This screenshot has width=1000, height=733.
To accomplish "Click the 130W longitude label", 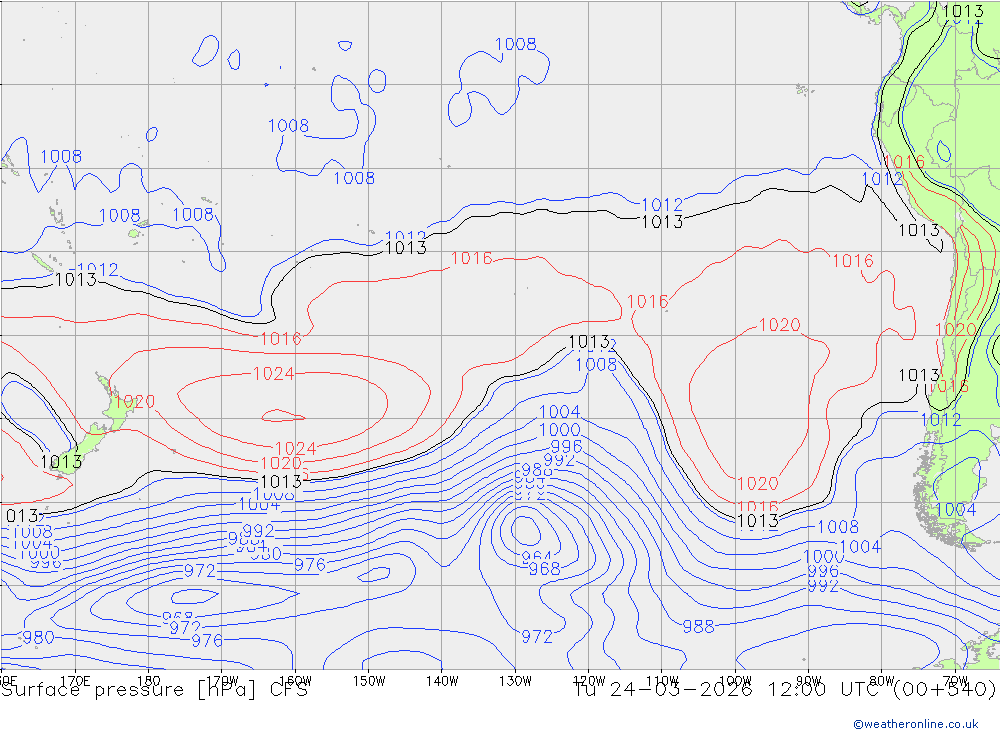I will pos(515,681).
